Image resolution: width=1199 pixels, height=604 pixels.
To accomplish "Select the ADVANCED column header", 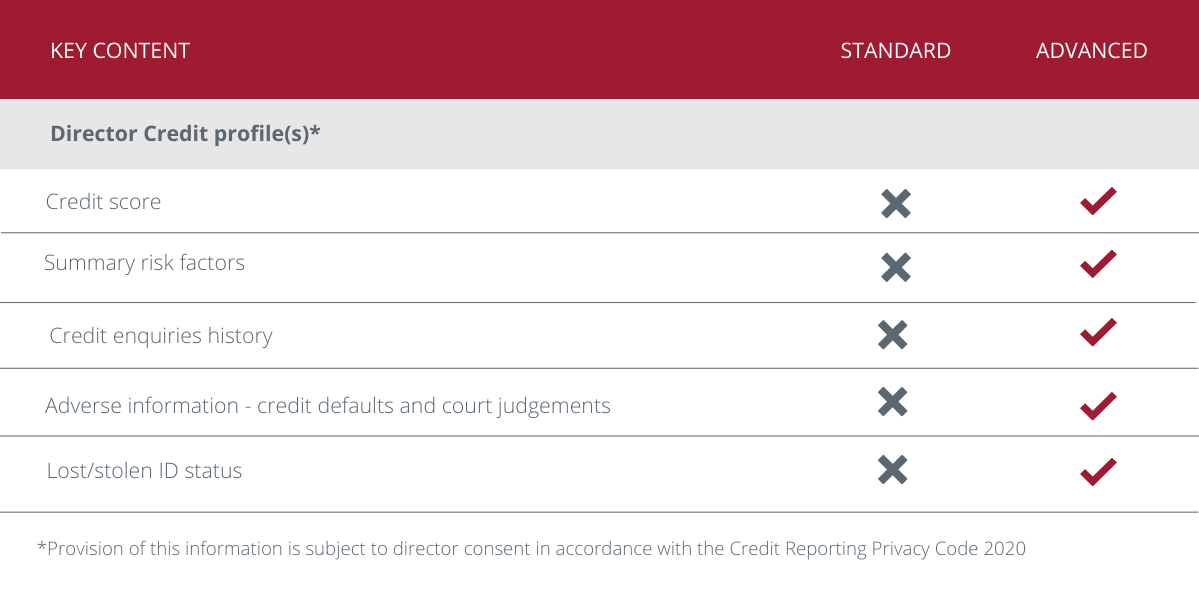I will 1091,51.
